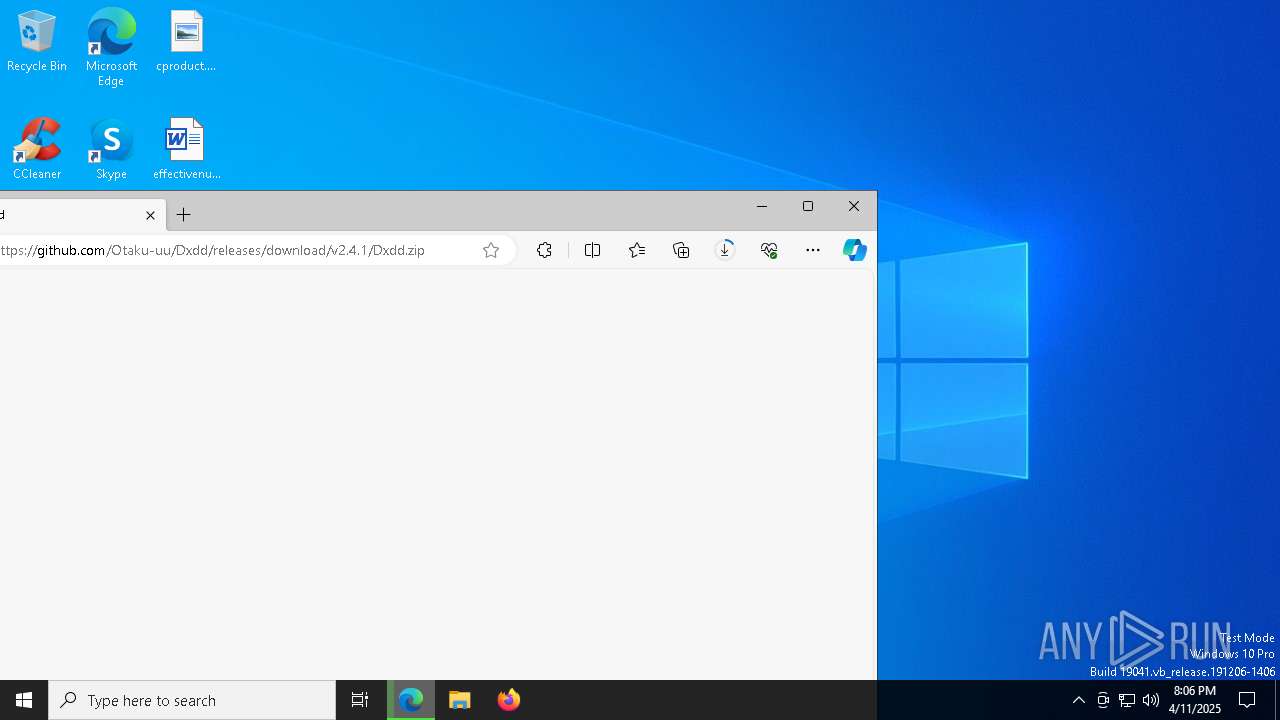Open the Collections panel in Edge

point(681,250)
